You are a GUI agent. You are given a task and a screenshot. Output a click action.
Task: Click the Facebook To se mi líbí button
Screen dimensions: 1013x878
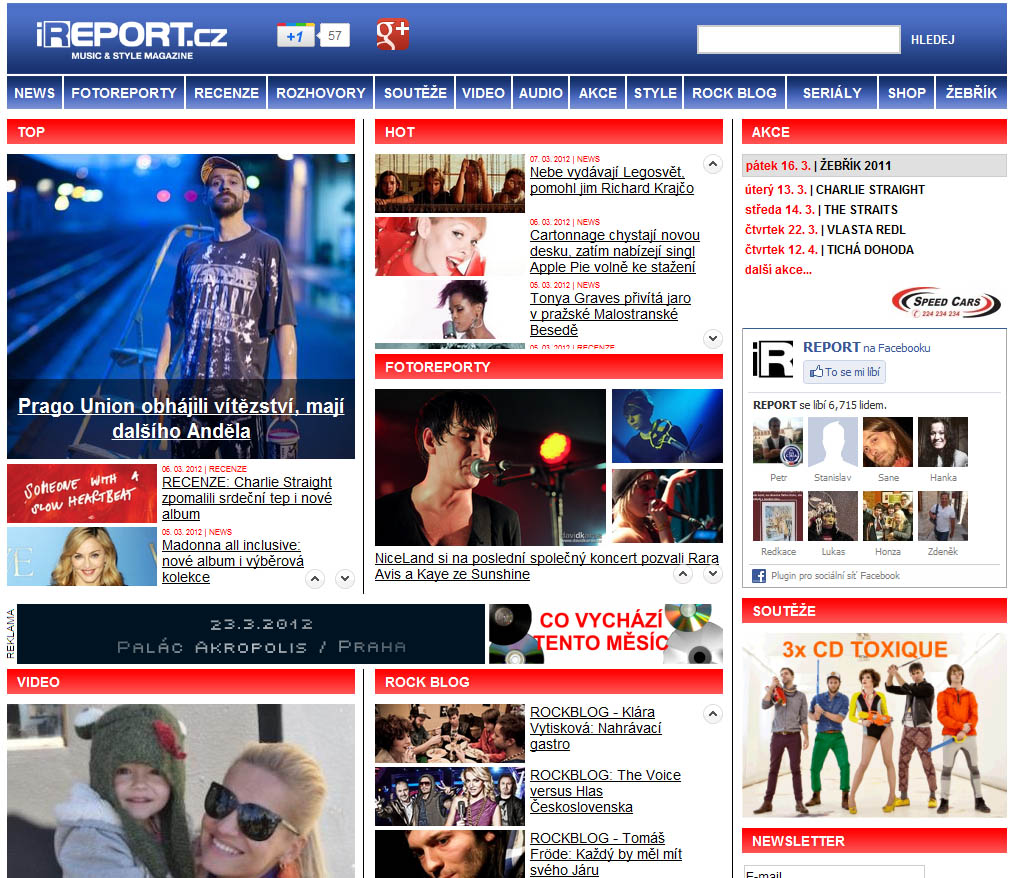point(844,372)
